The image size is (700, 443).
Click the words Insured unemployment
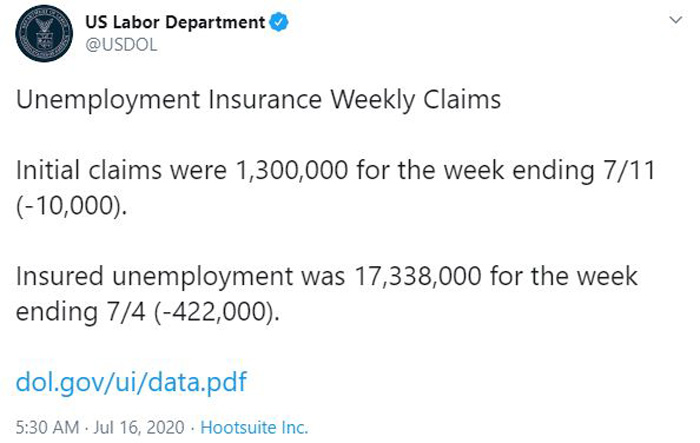tap(154, 277)
